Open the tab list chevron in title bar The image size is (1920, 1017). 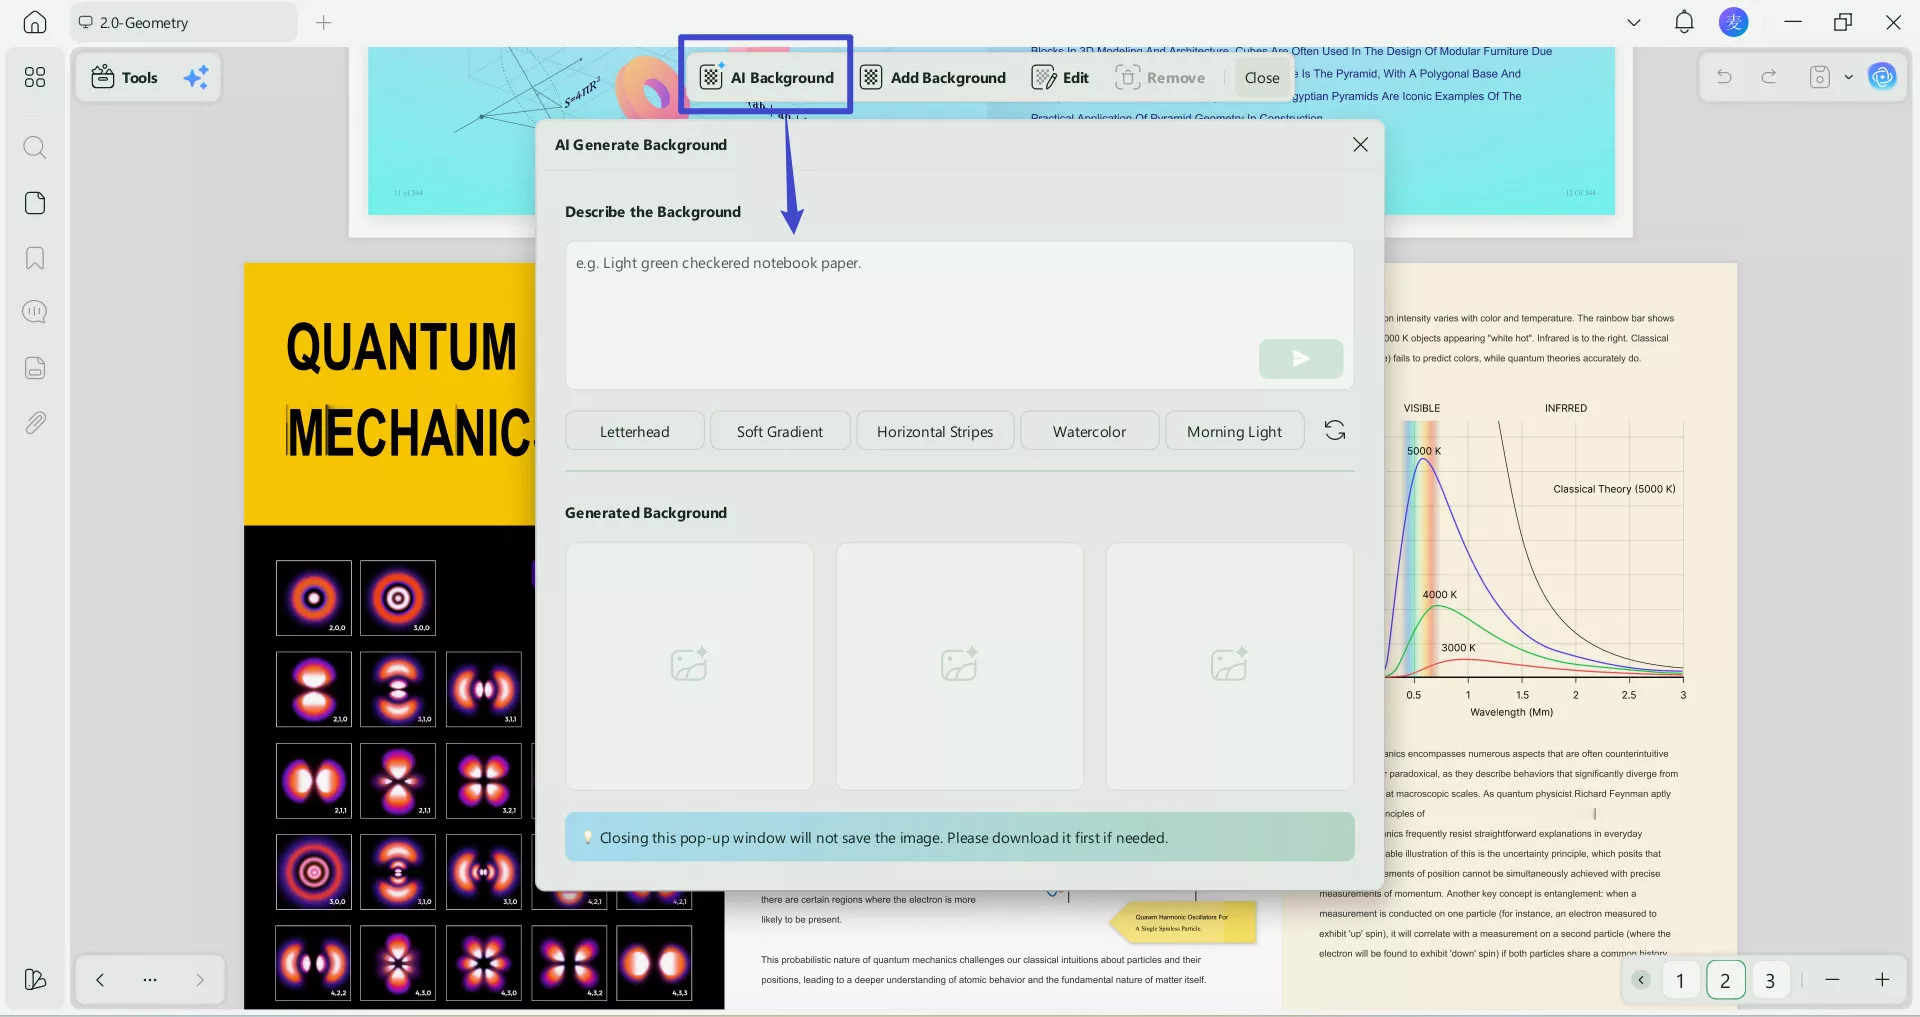point(1634,22)
